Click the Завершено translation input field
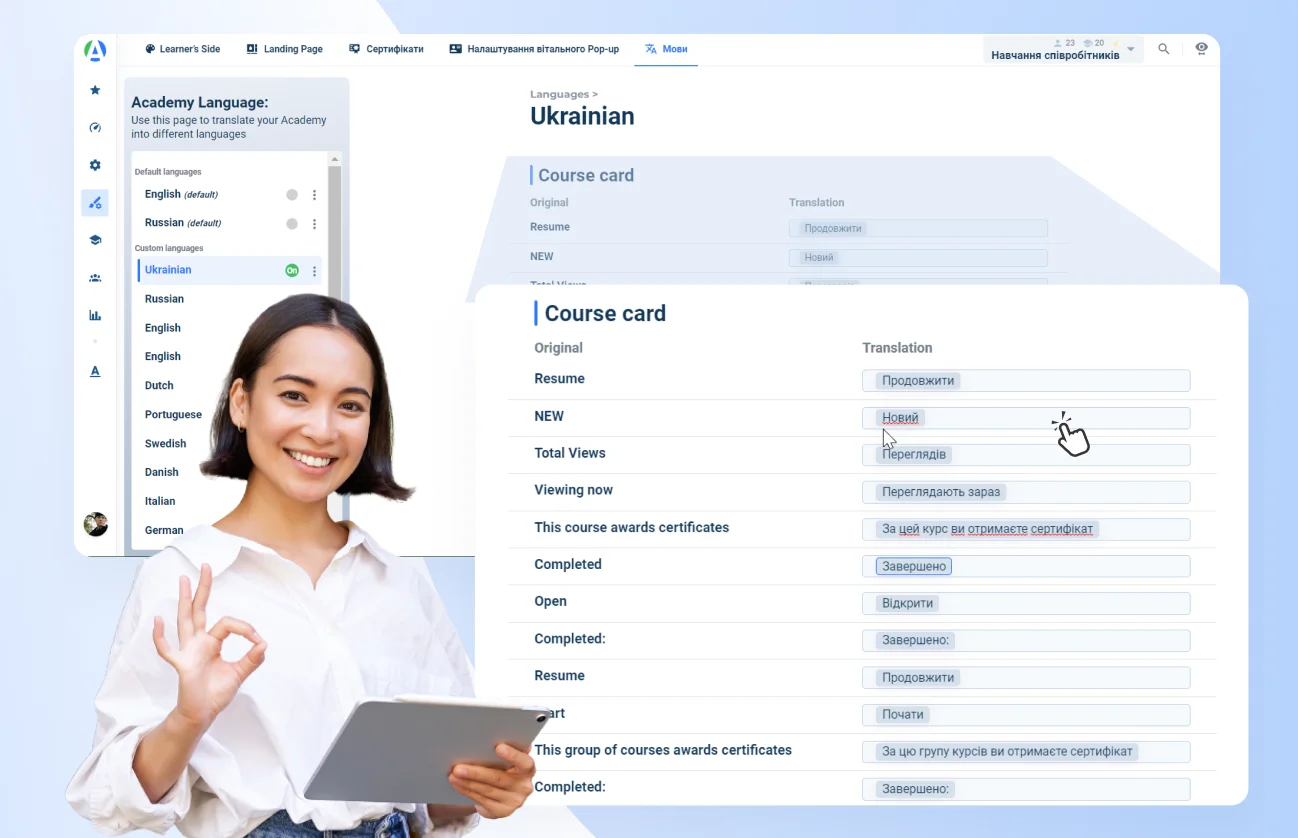 coord(1026,566)
